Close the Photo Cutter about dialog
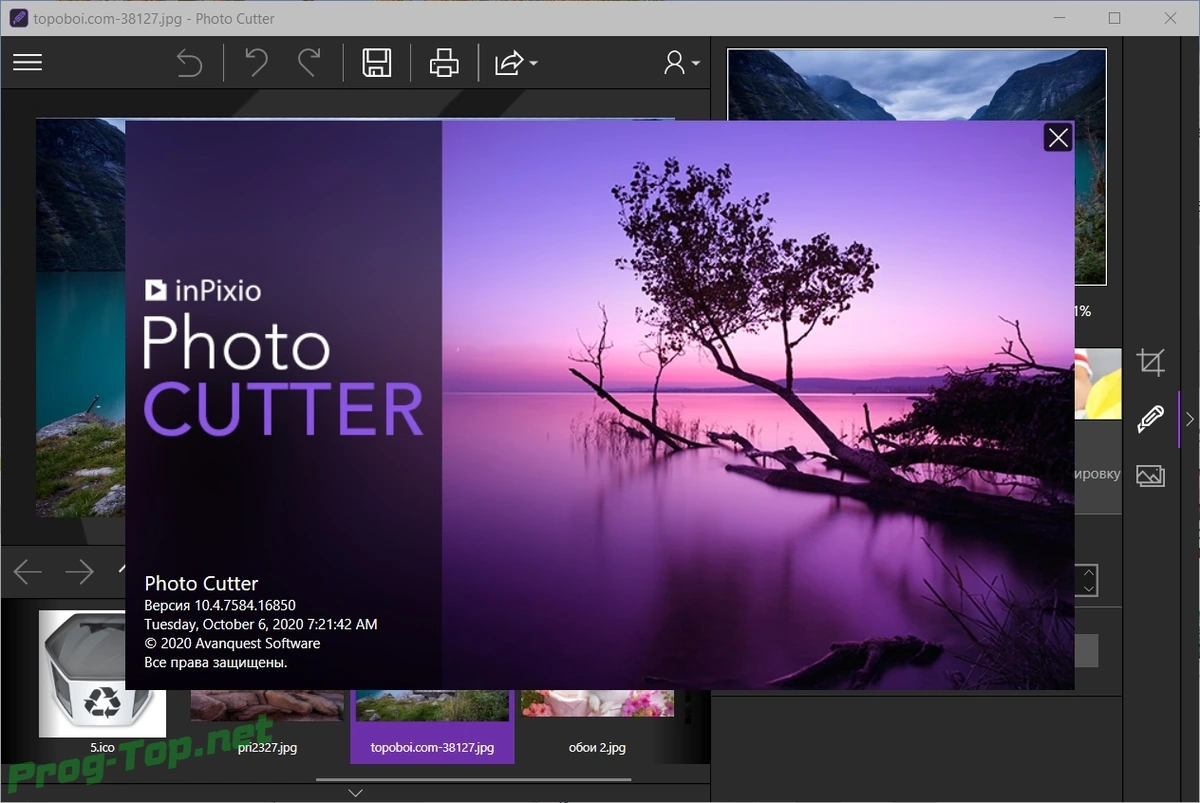The height and width of the screenshot is (803, 1200). [x=1058, y=138]
